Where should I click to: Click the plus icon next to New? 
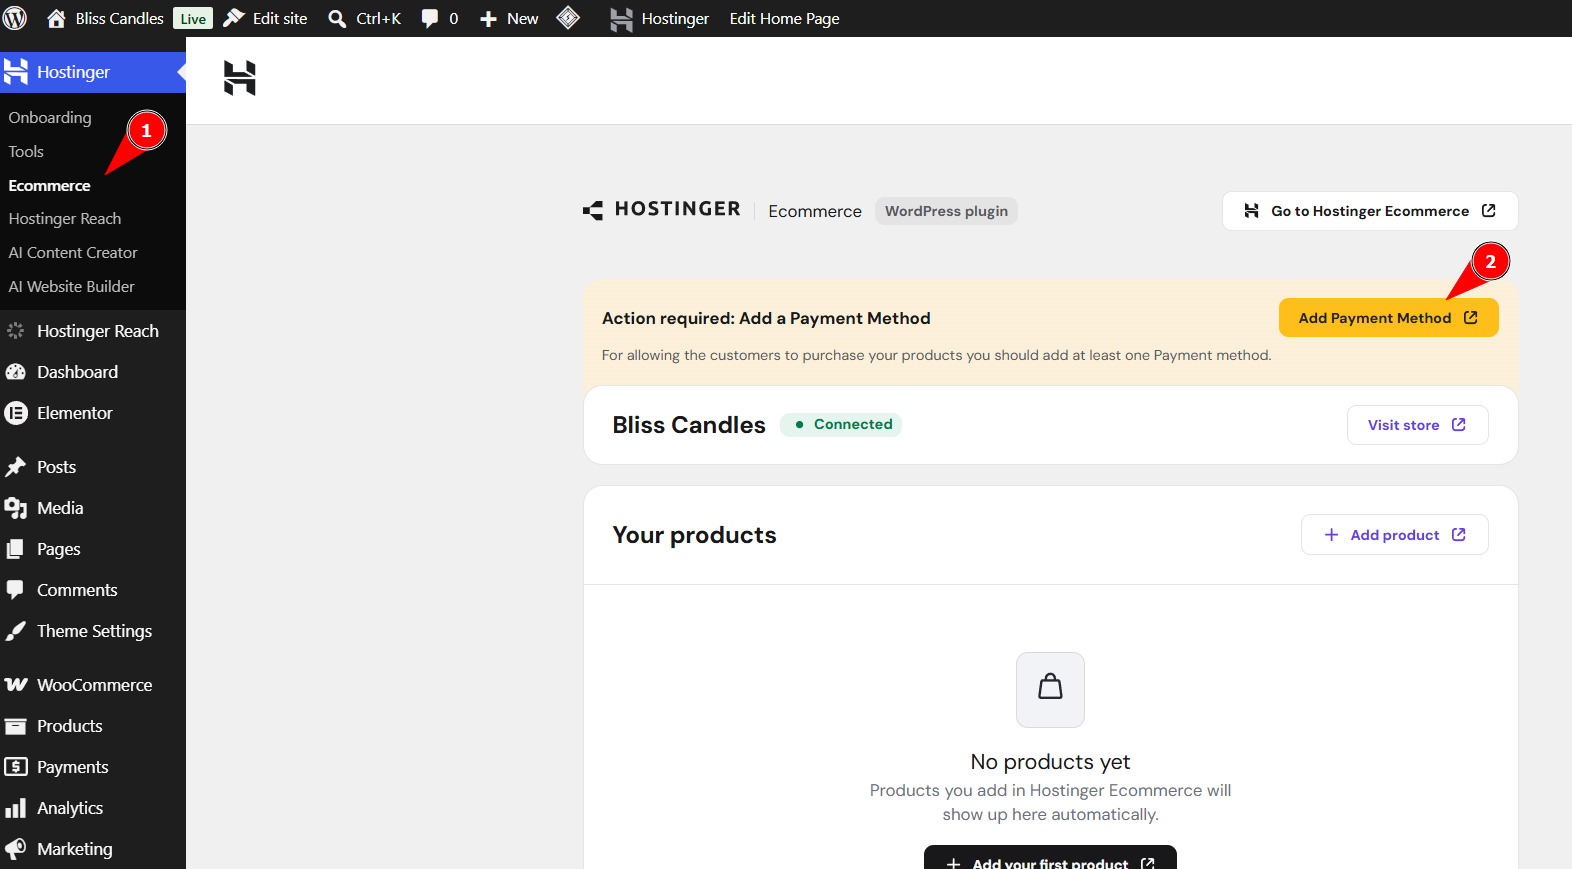[x=488, y=19]
